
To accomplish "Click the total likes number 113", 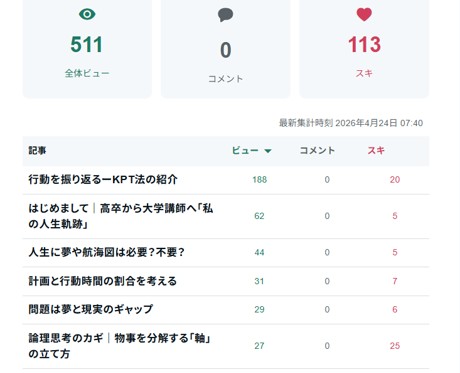I will pos(364,44).
